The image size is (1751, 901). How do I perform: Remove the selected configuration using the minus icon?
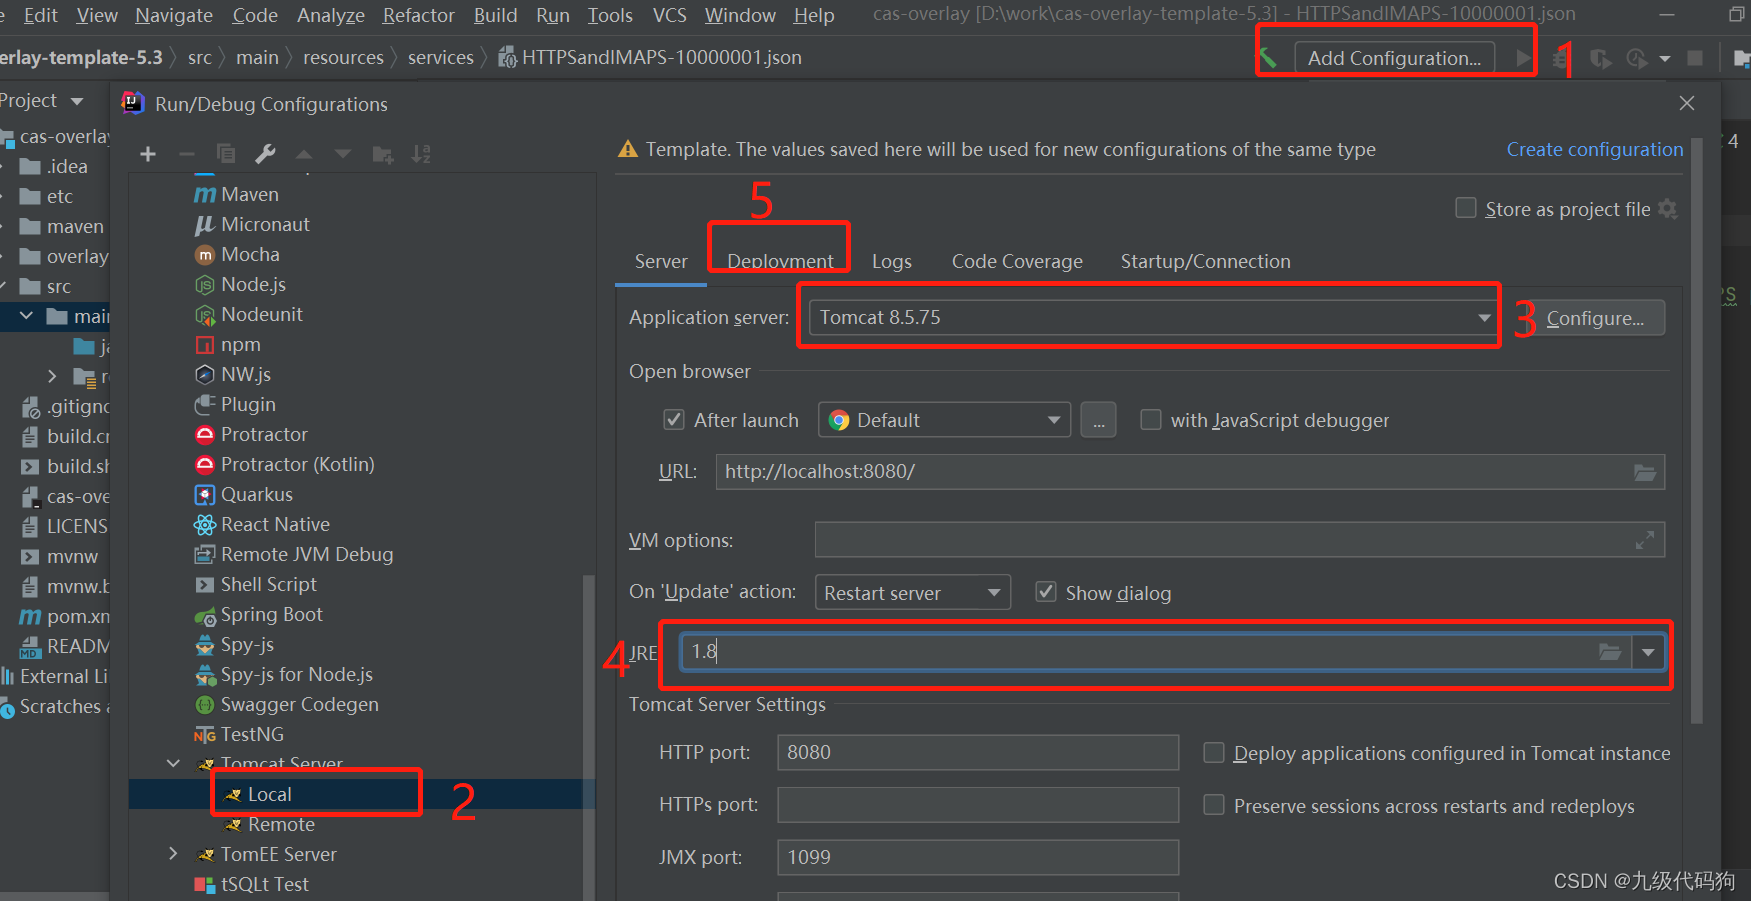(186, 154)
